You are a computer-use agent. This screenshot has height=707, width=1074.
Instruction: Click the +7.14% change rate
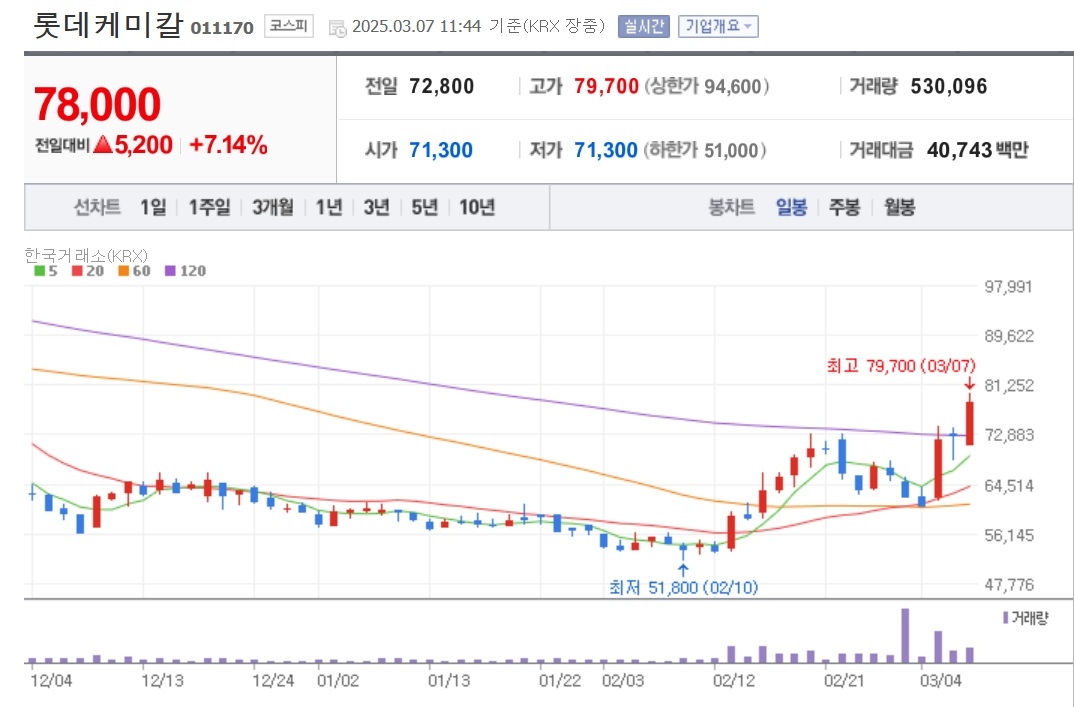[x=228, y=145]
